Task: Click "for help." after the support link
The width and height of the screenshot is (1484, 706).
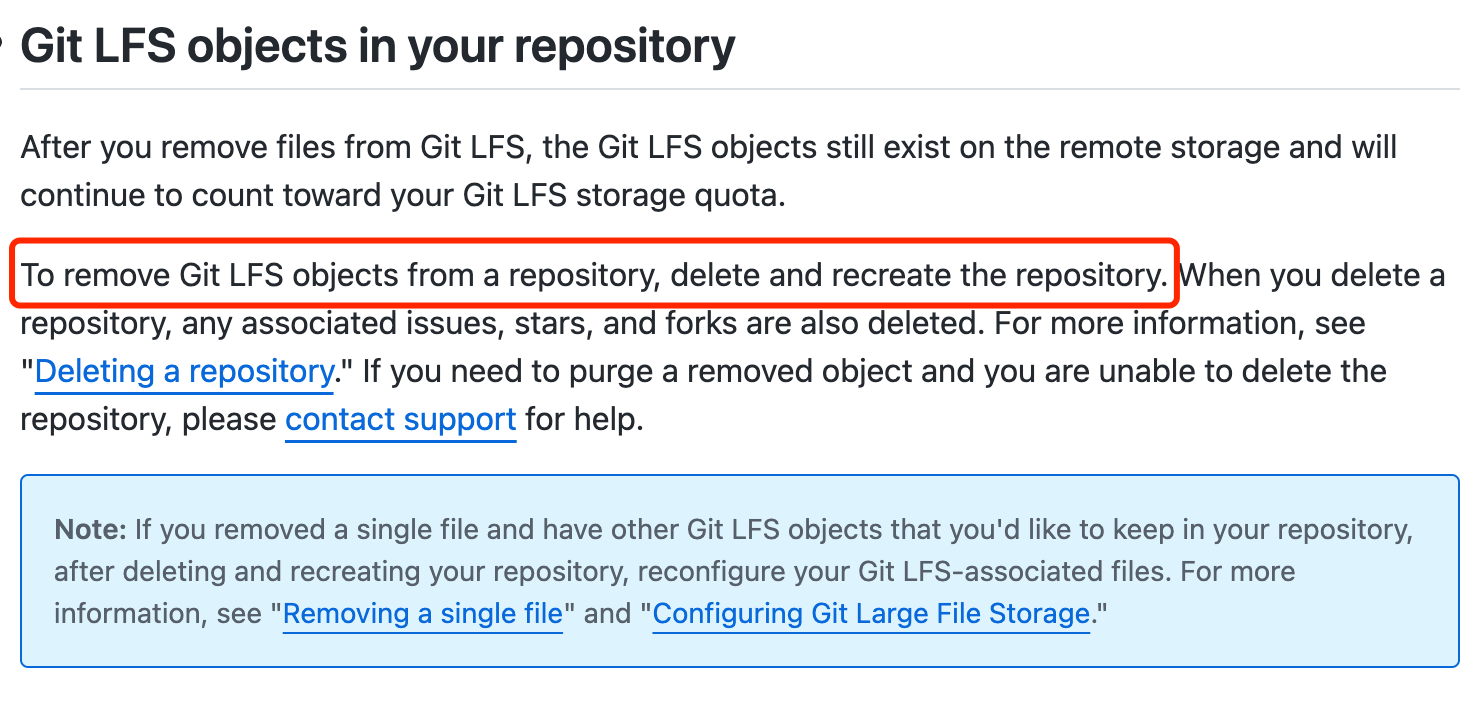Action: coord(585,419)
